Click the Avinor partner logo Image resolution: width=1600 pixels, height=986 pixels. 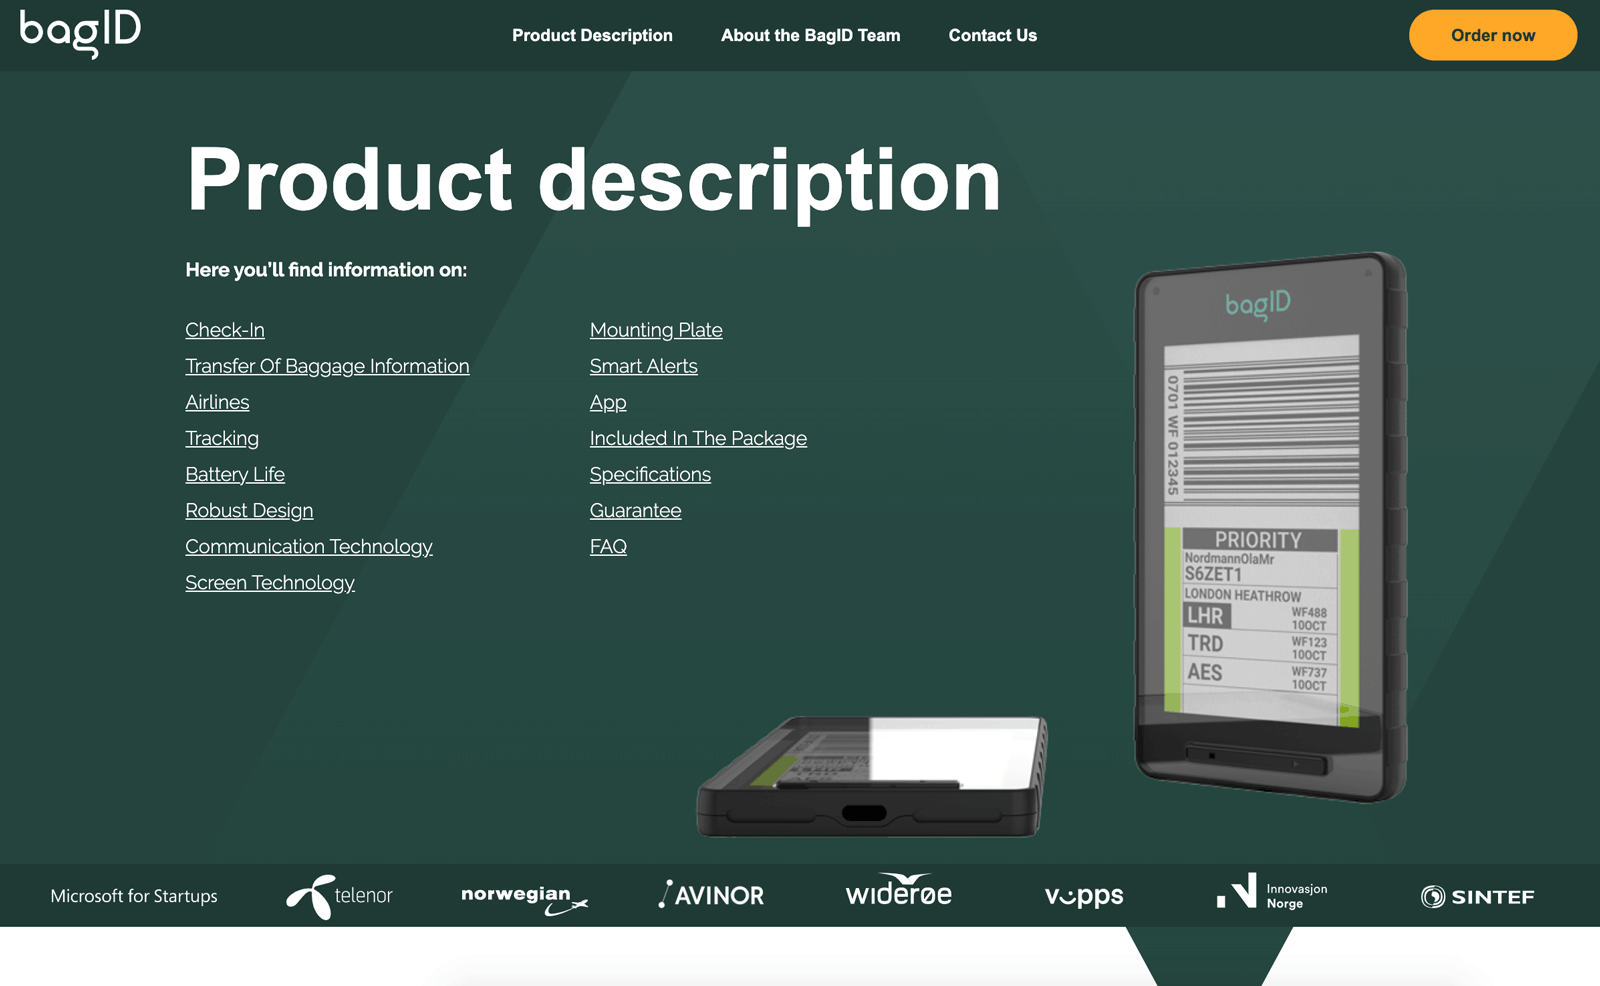[x=711, y=895]
